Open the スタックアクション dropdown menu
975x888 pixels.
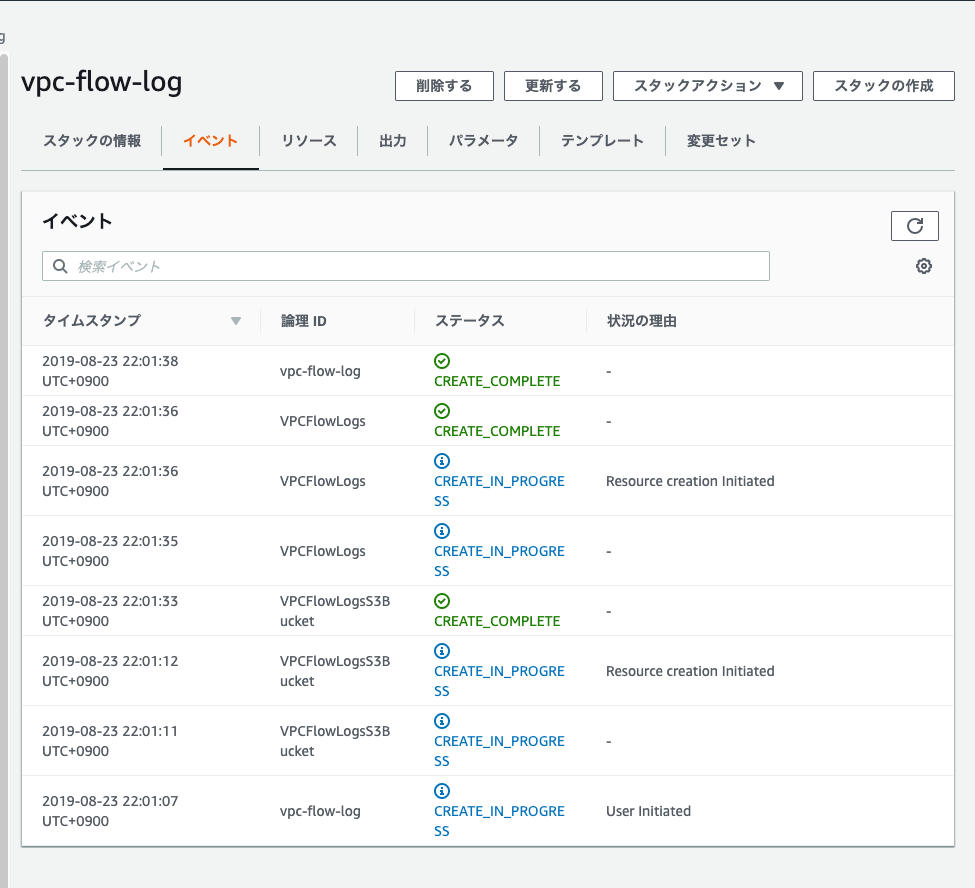[707, 86]
